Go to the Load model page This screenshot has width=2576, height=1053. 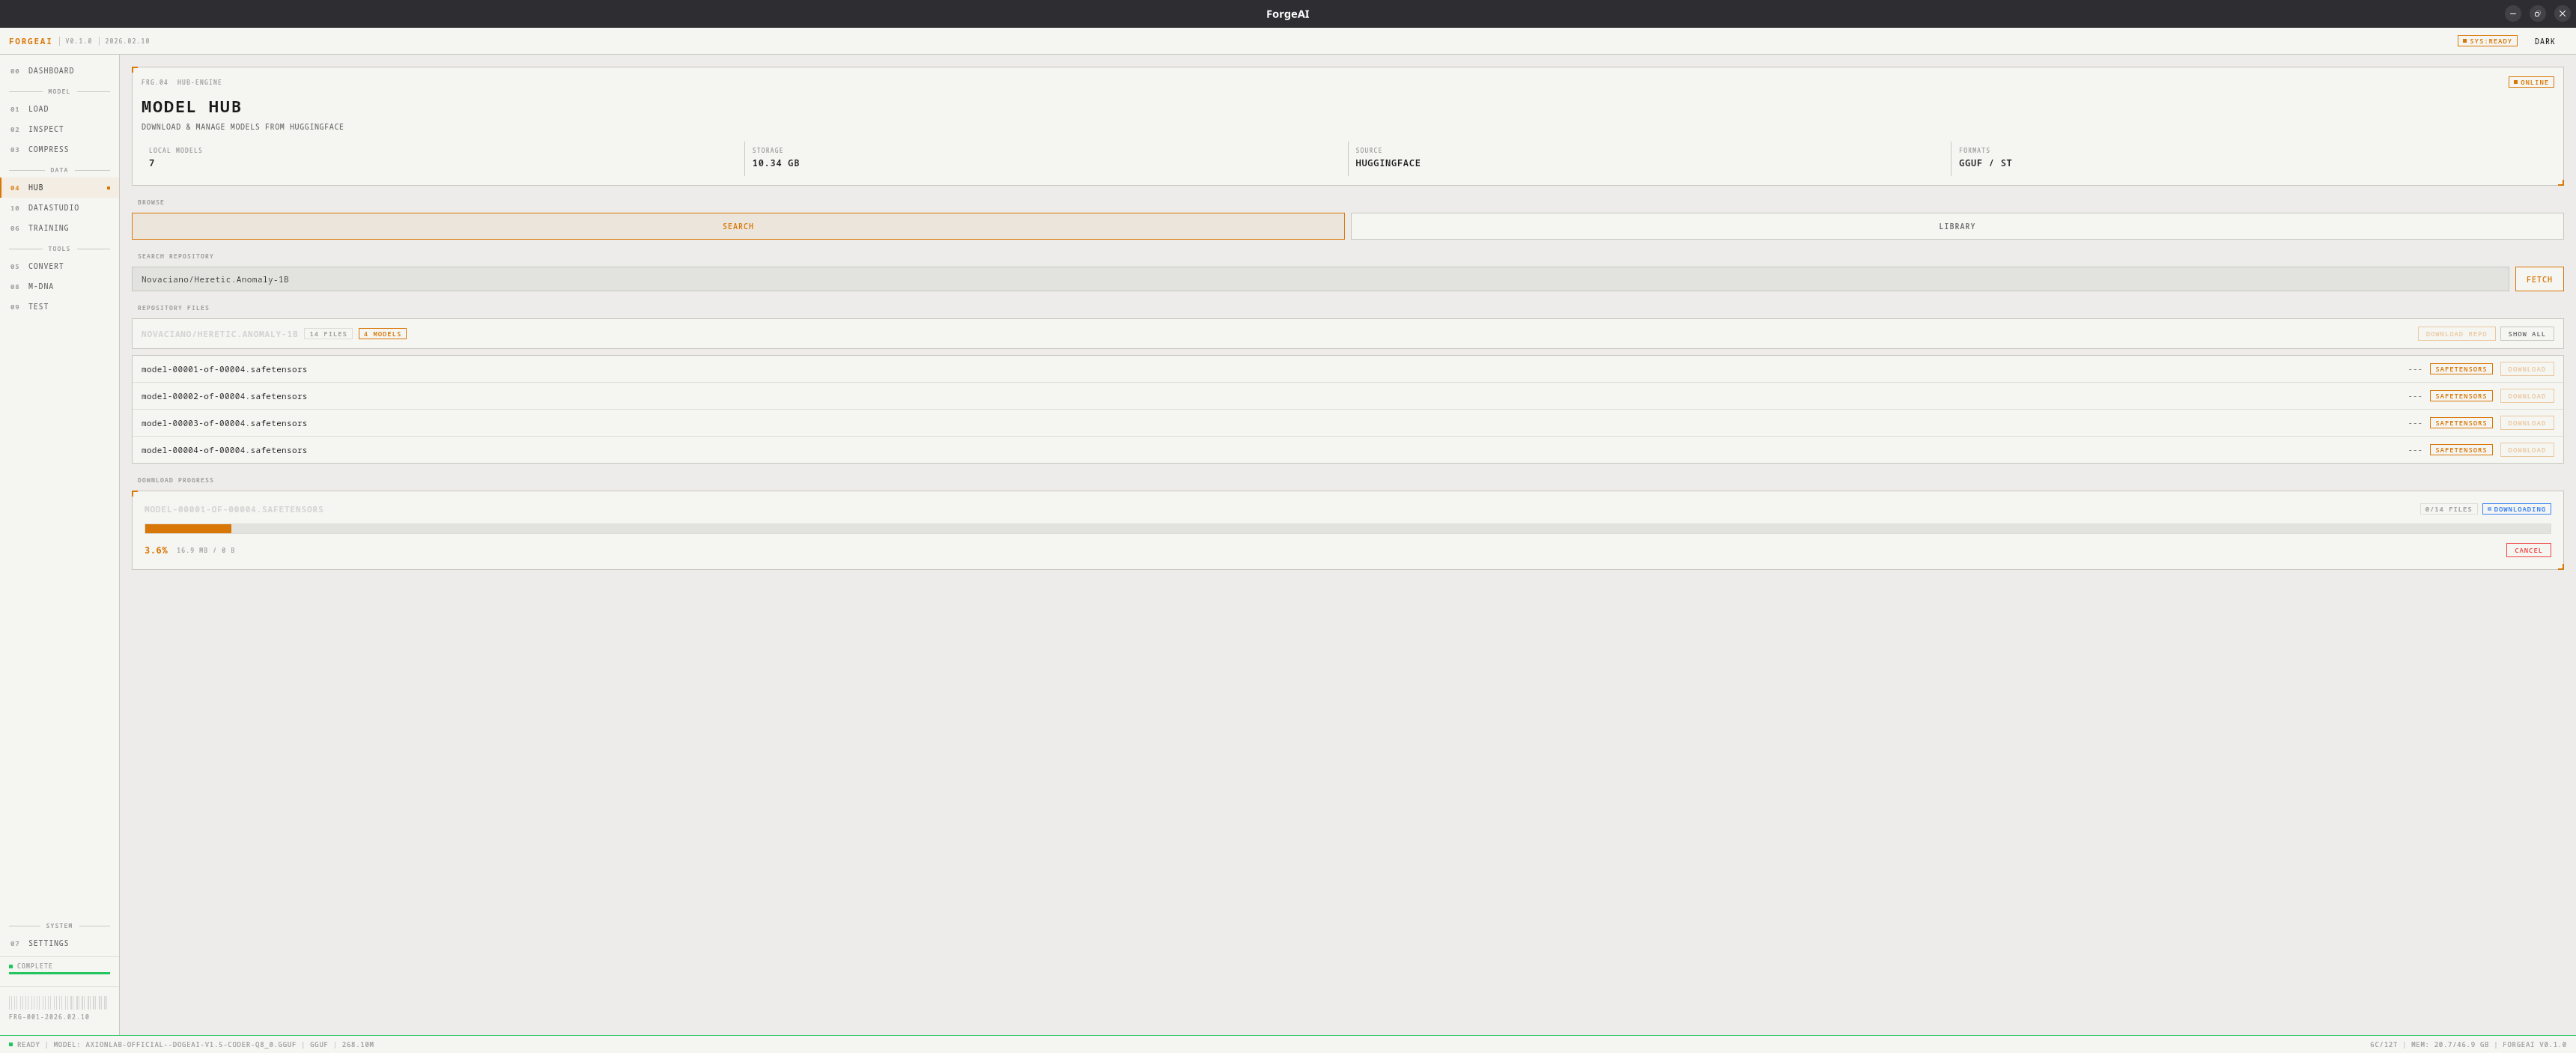pos(38,109)
